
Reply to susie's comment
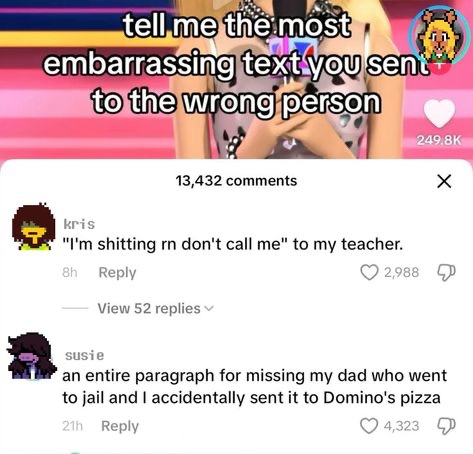[x=120, y=426]
